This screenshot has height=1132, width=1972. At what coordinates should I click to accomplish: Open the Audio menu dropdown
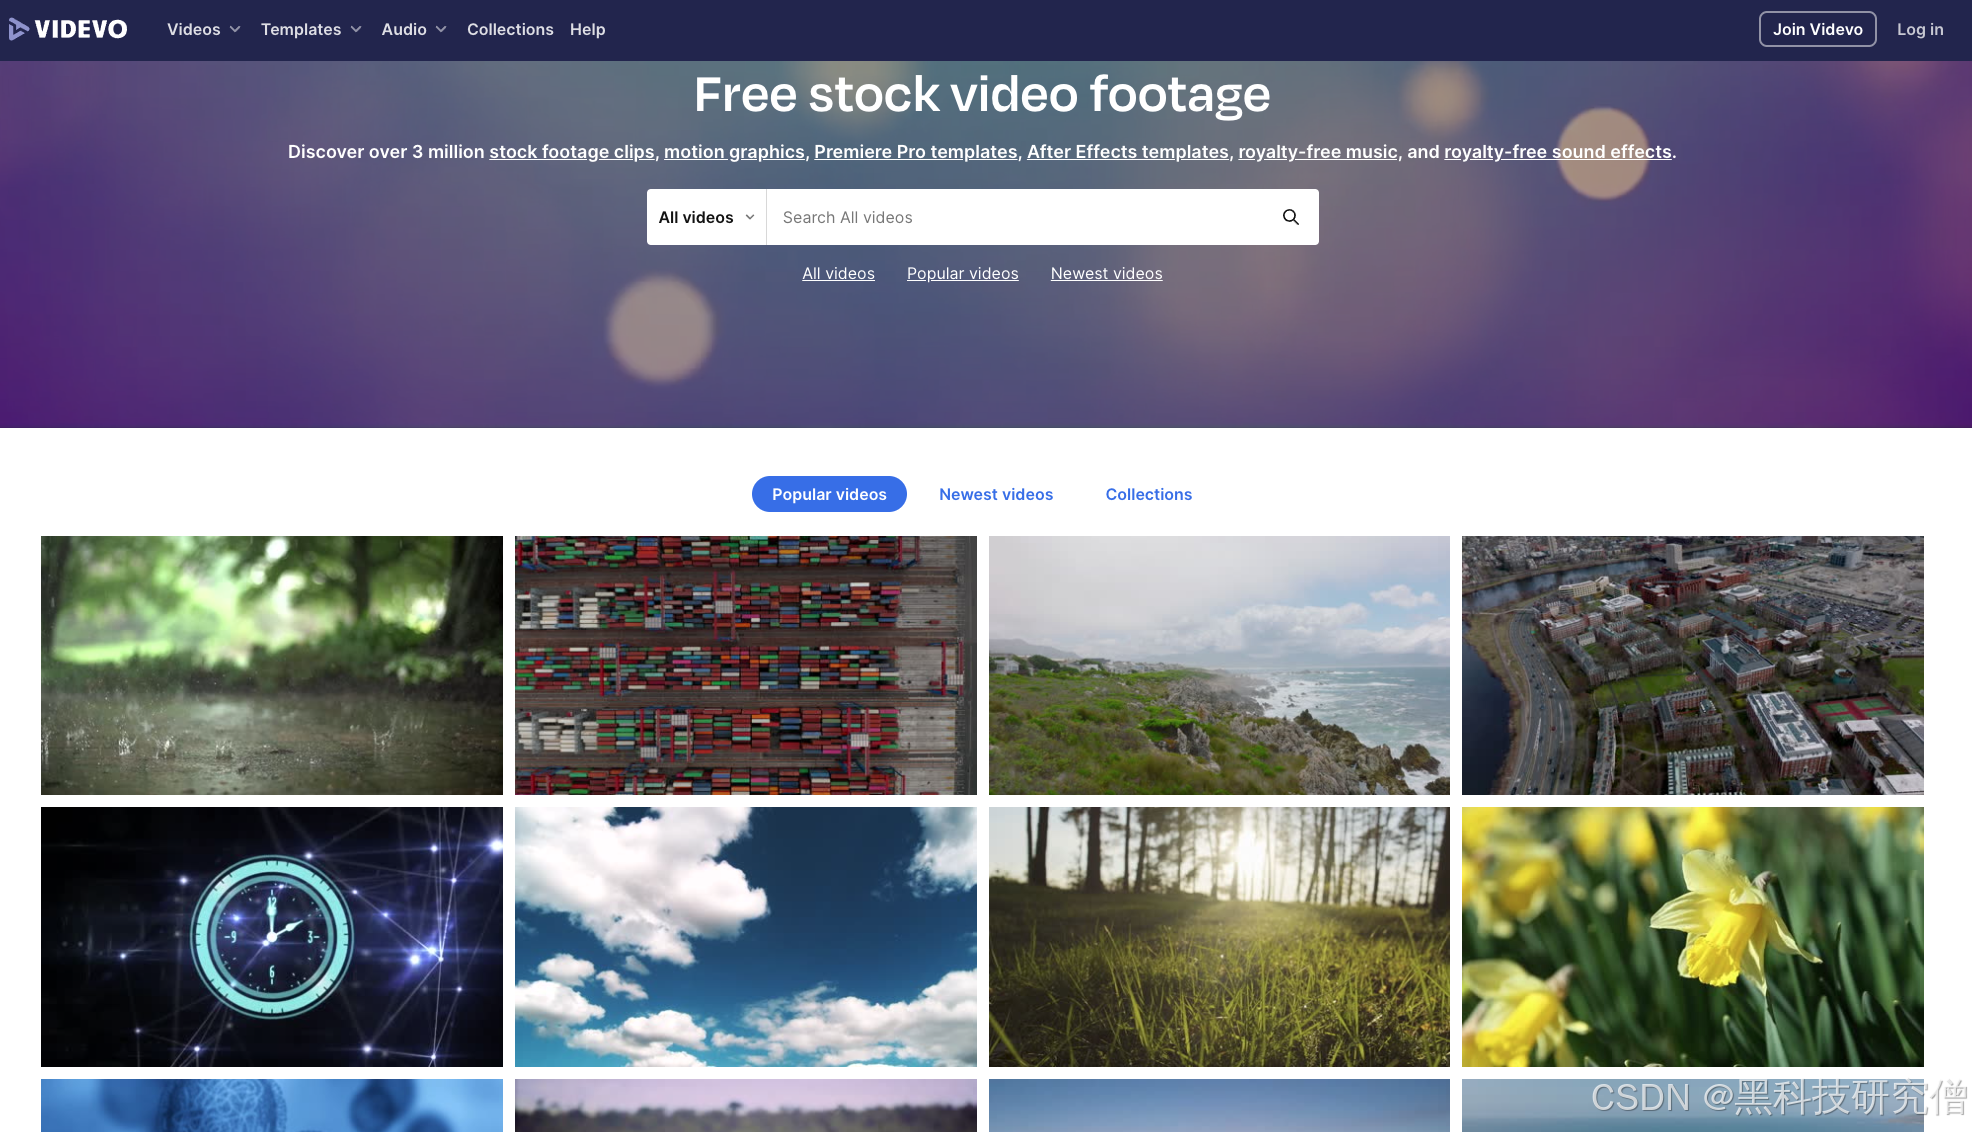(414, 30)
